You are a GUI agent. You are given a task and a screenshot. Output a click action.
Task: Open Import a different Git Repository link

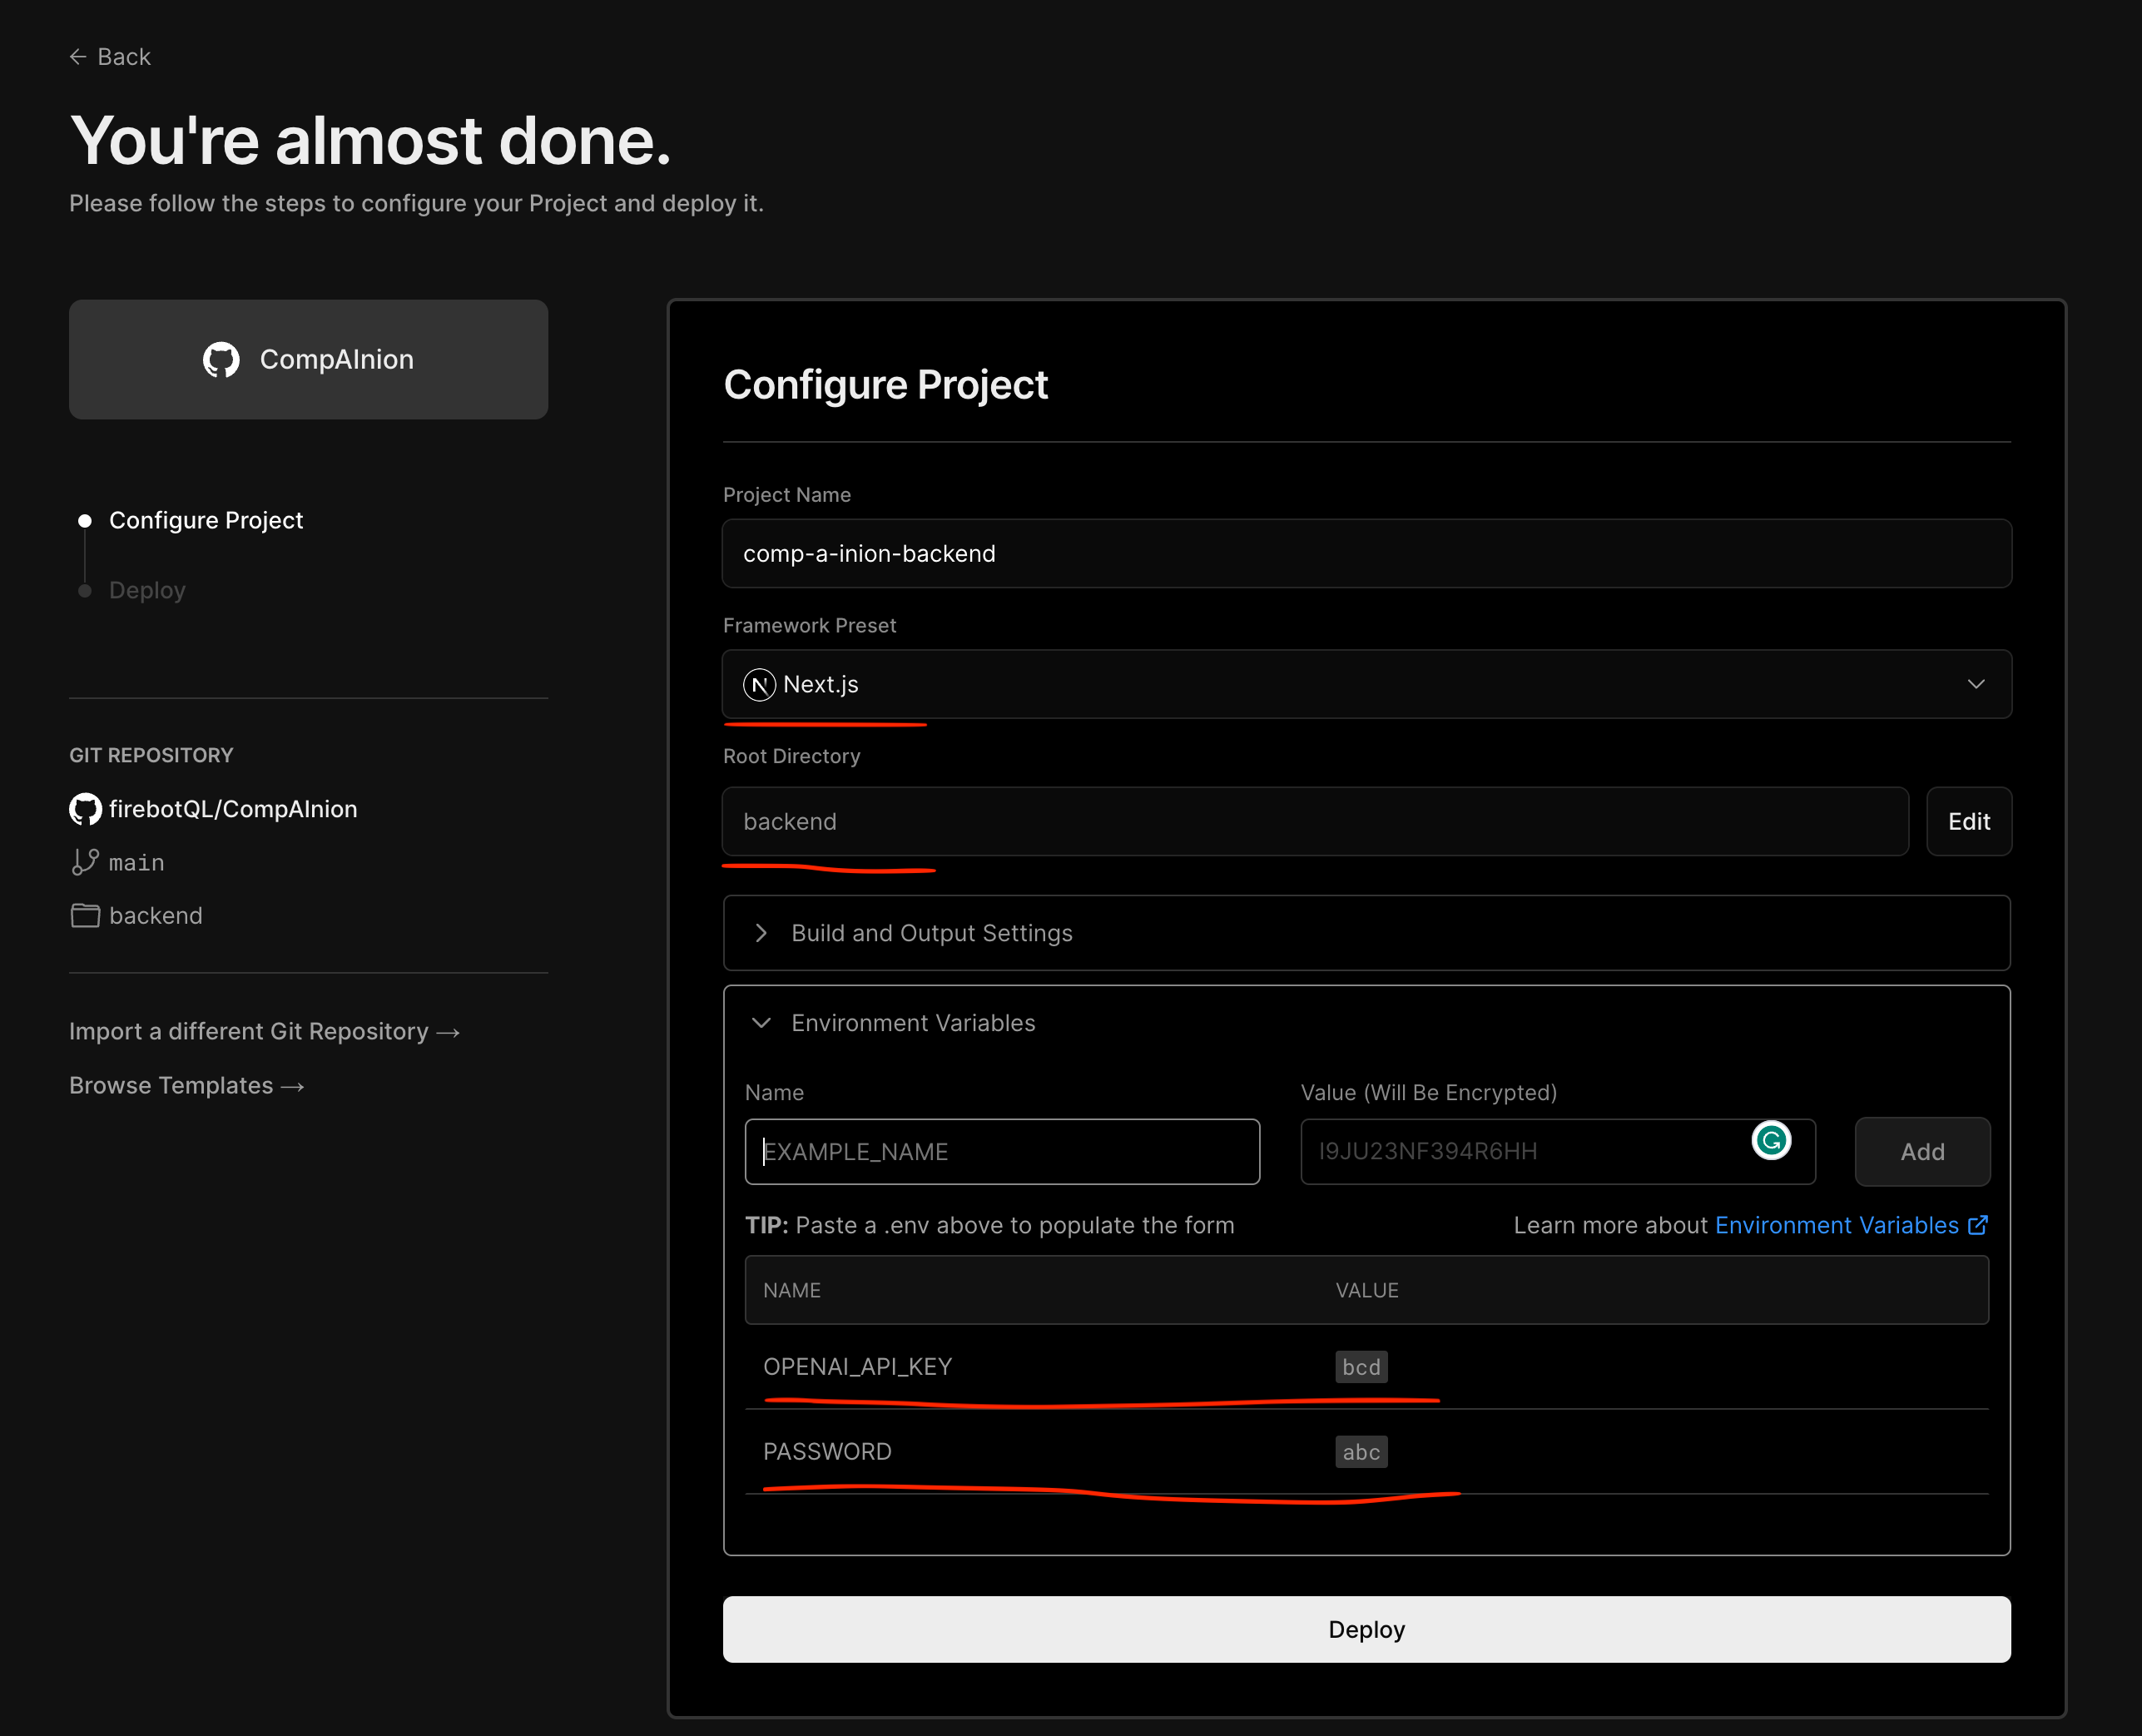point(264,1032)
